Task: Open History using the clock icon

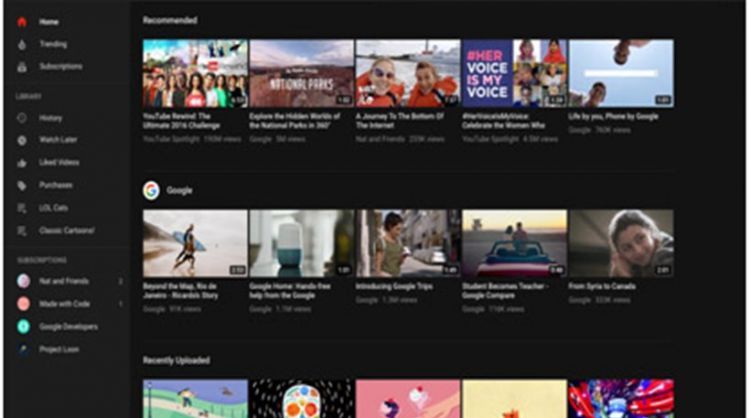Action: pos(22,118)
